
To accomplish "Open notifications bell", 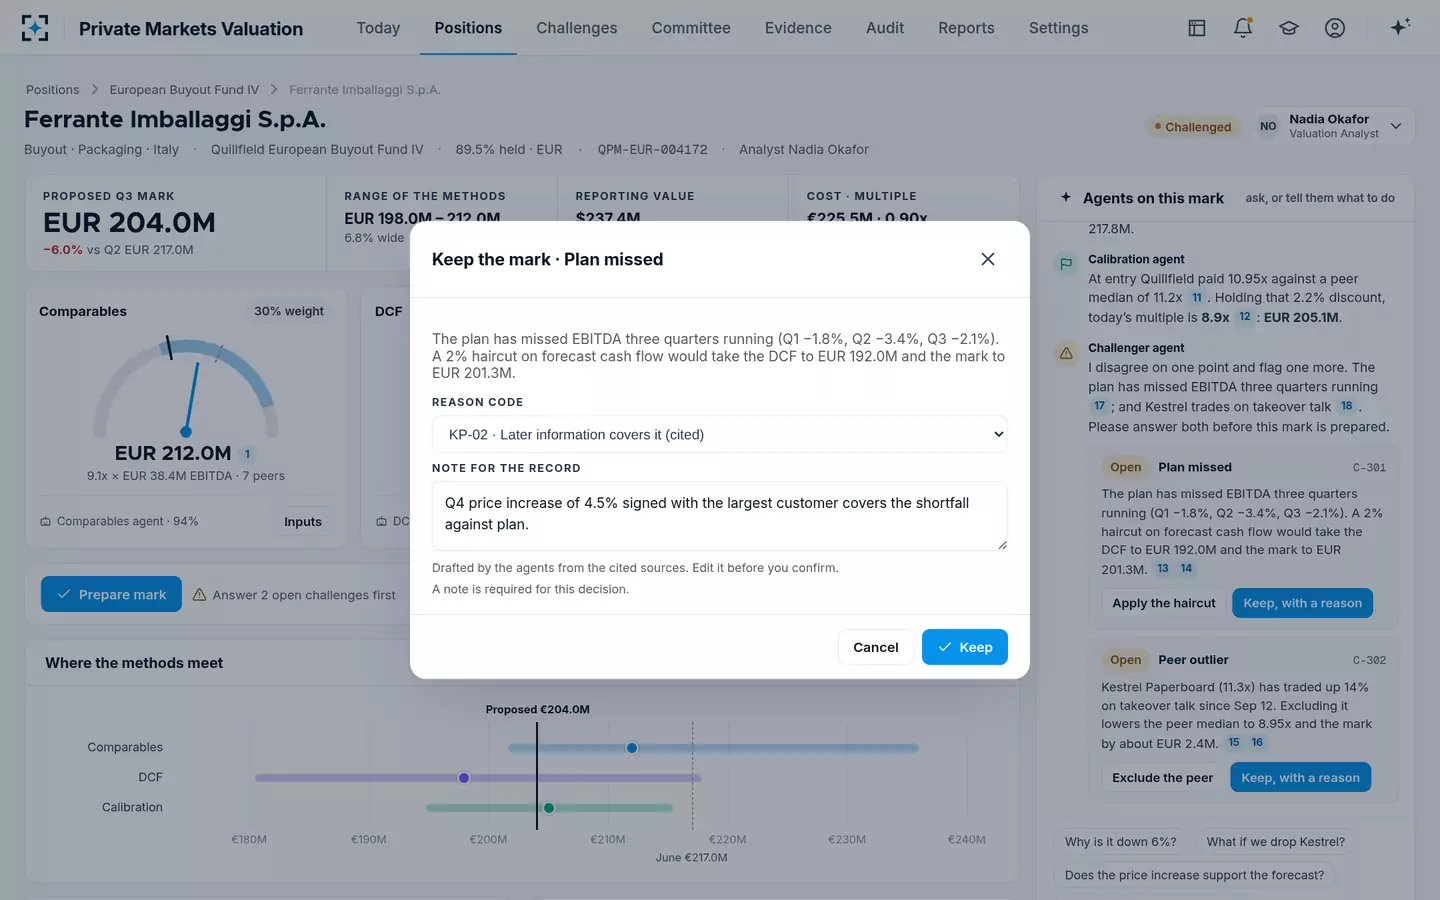I will coord(1243,28).
